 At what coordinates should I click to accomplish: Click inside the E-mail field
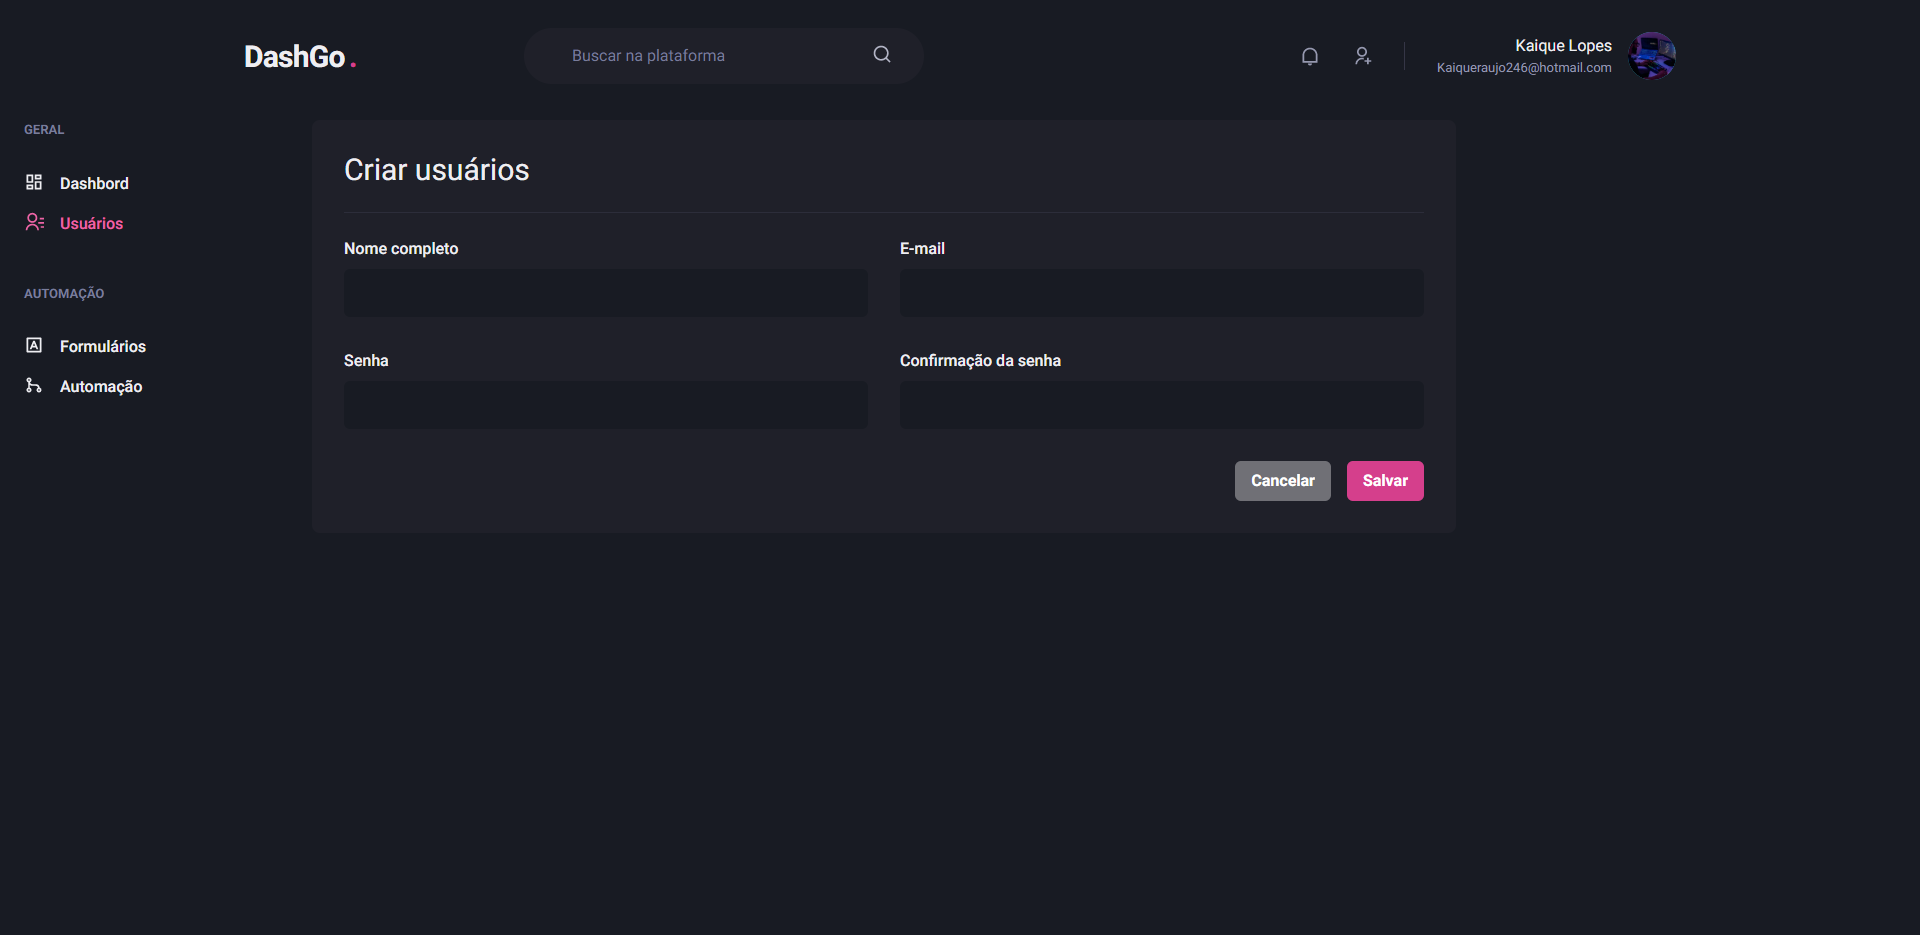pos(1160,292)
